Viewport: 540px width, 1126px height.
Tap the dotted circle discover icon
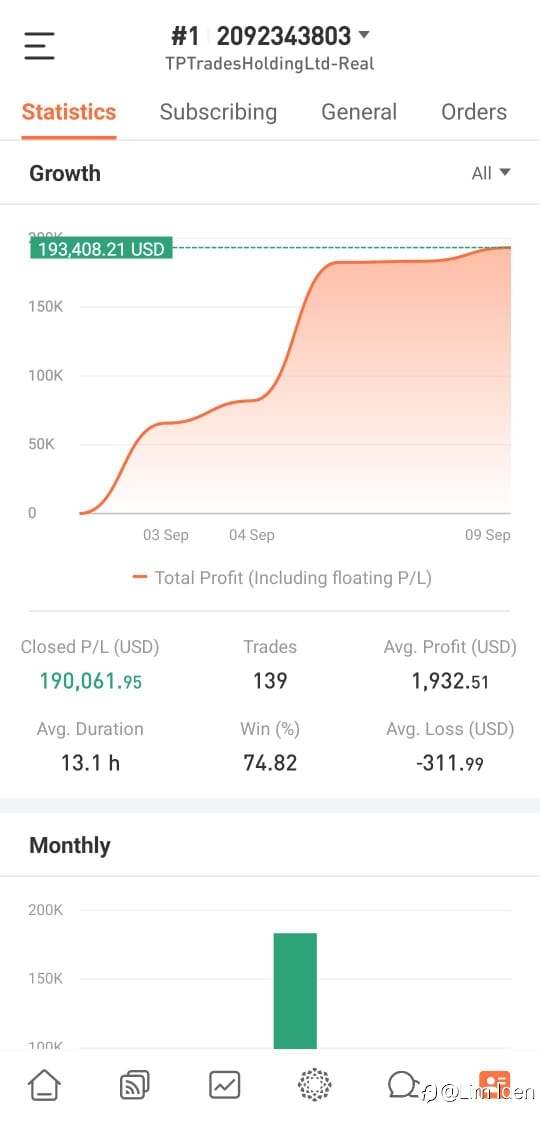tap(314, 1084)
